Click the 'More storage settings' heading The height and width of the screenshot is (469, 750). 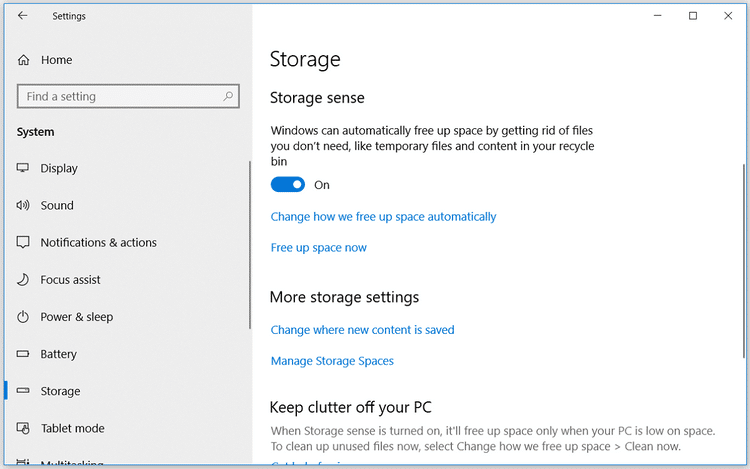tap(344, 297)
